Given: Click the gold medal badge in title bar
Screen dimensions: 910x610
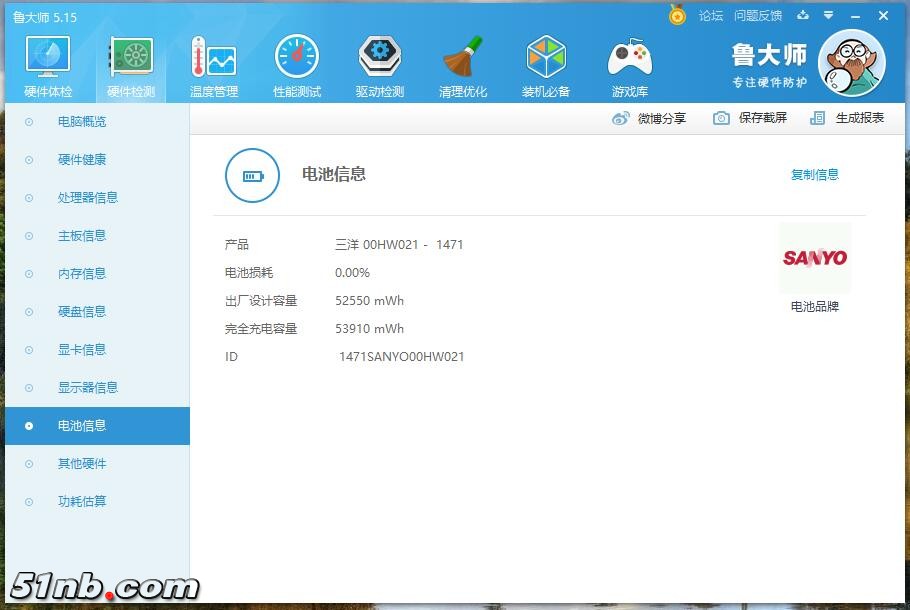Looking at the screenshot, I should coord(679,16).
